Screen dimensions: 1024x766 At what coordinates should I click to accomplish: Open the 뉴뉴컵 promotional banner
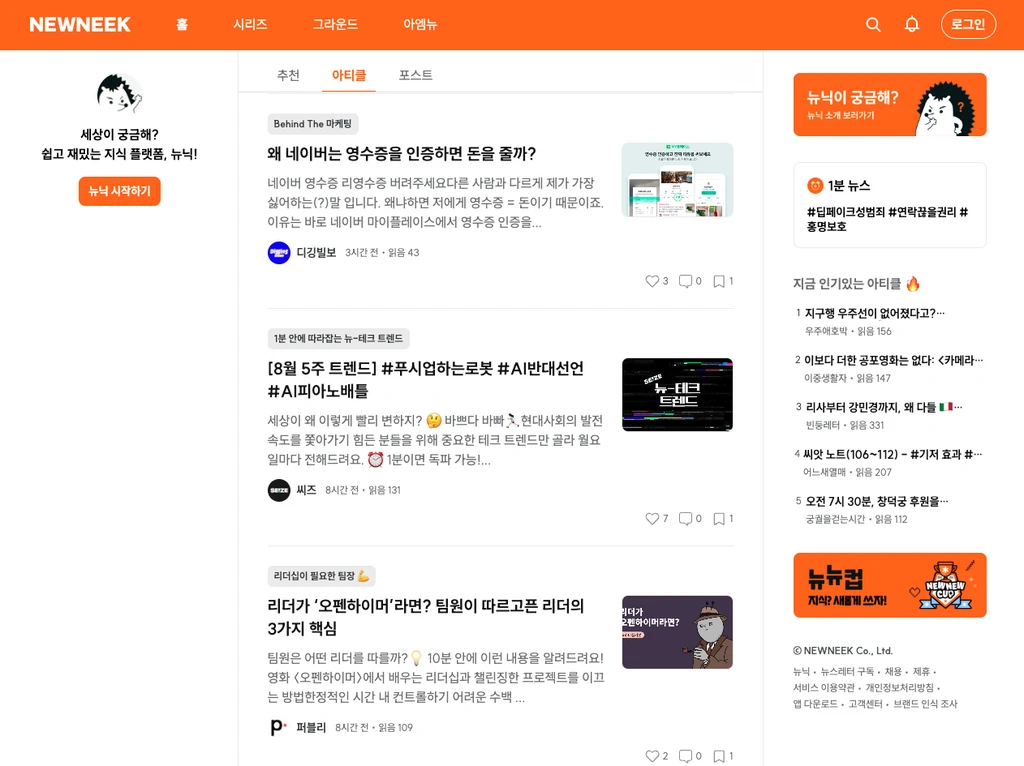(889, 585)
